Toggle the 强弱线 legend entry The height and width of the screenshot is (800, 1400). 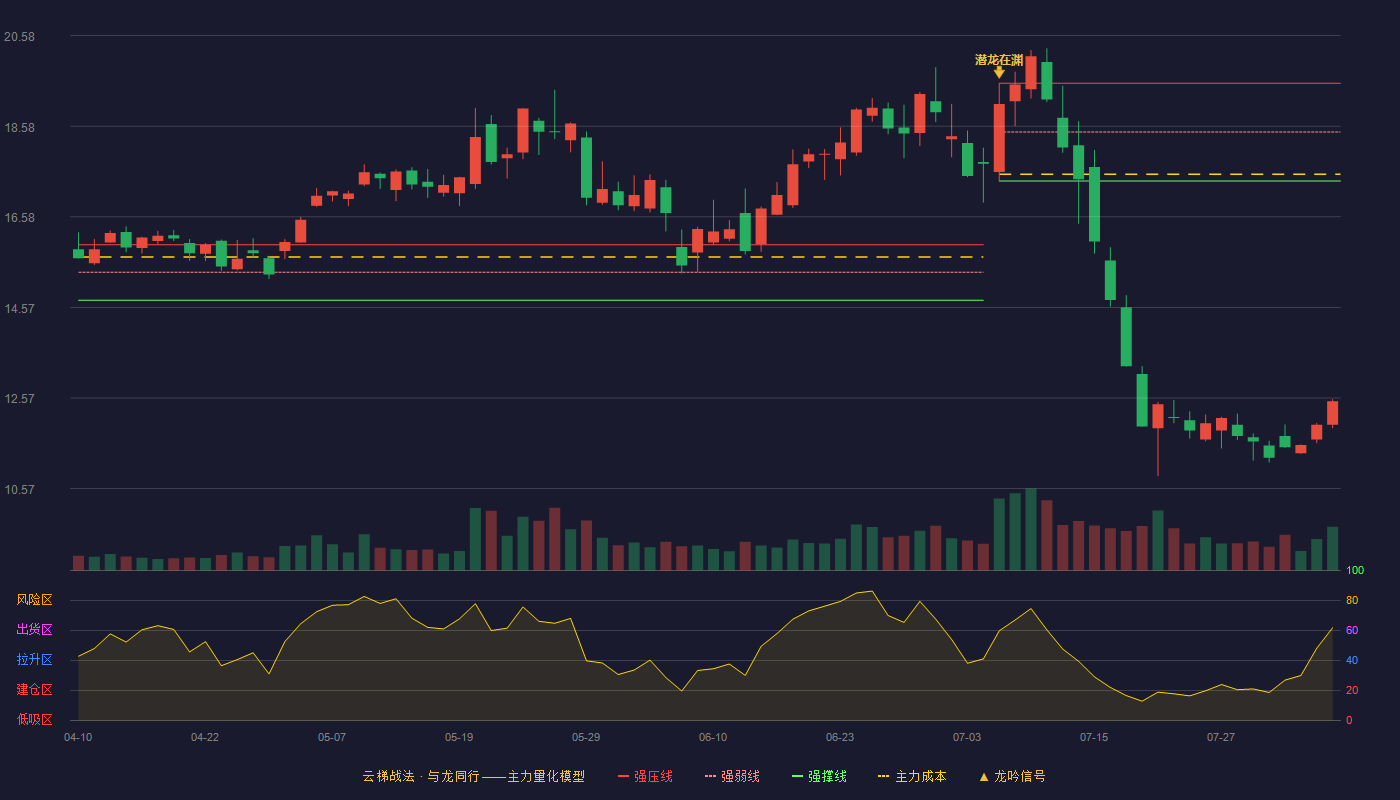click(732, 776)
